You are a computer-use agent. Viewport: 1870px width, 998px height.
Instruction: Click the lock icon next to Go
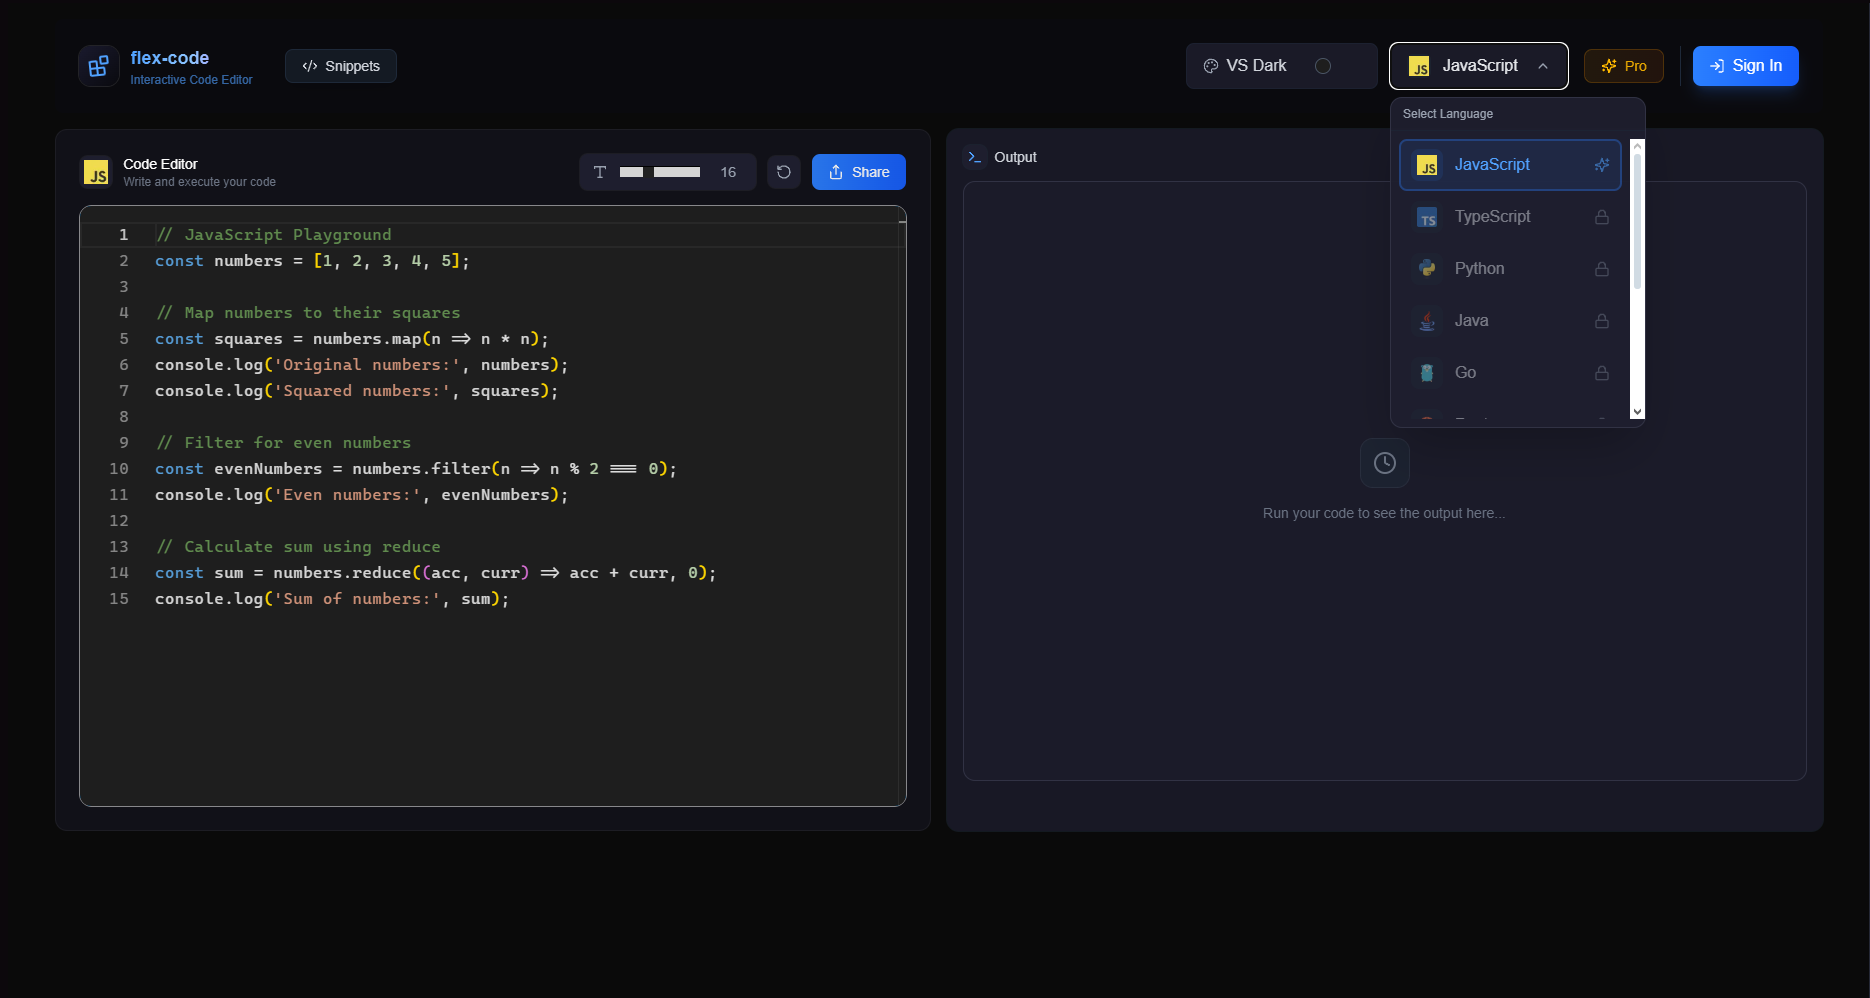click(1602, 373)
